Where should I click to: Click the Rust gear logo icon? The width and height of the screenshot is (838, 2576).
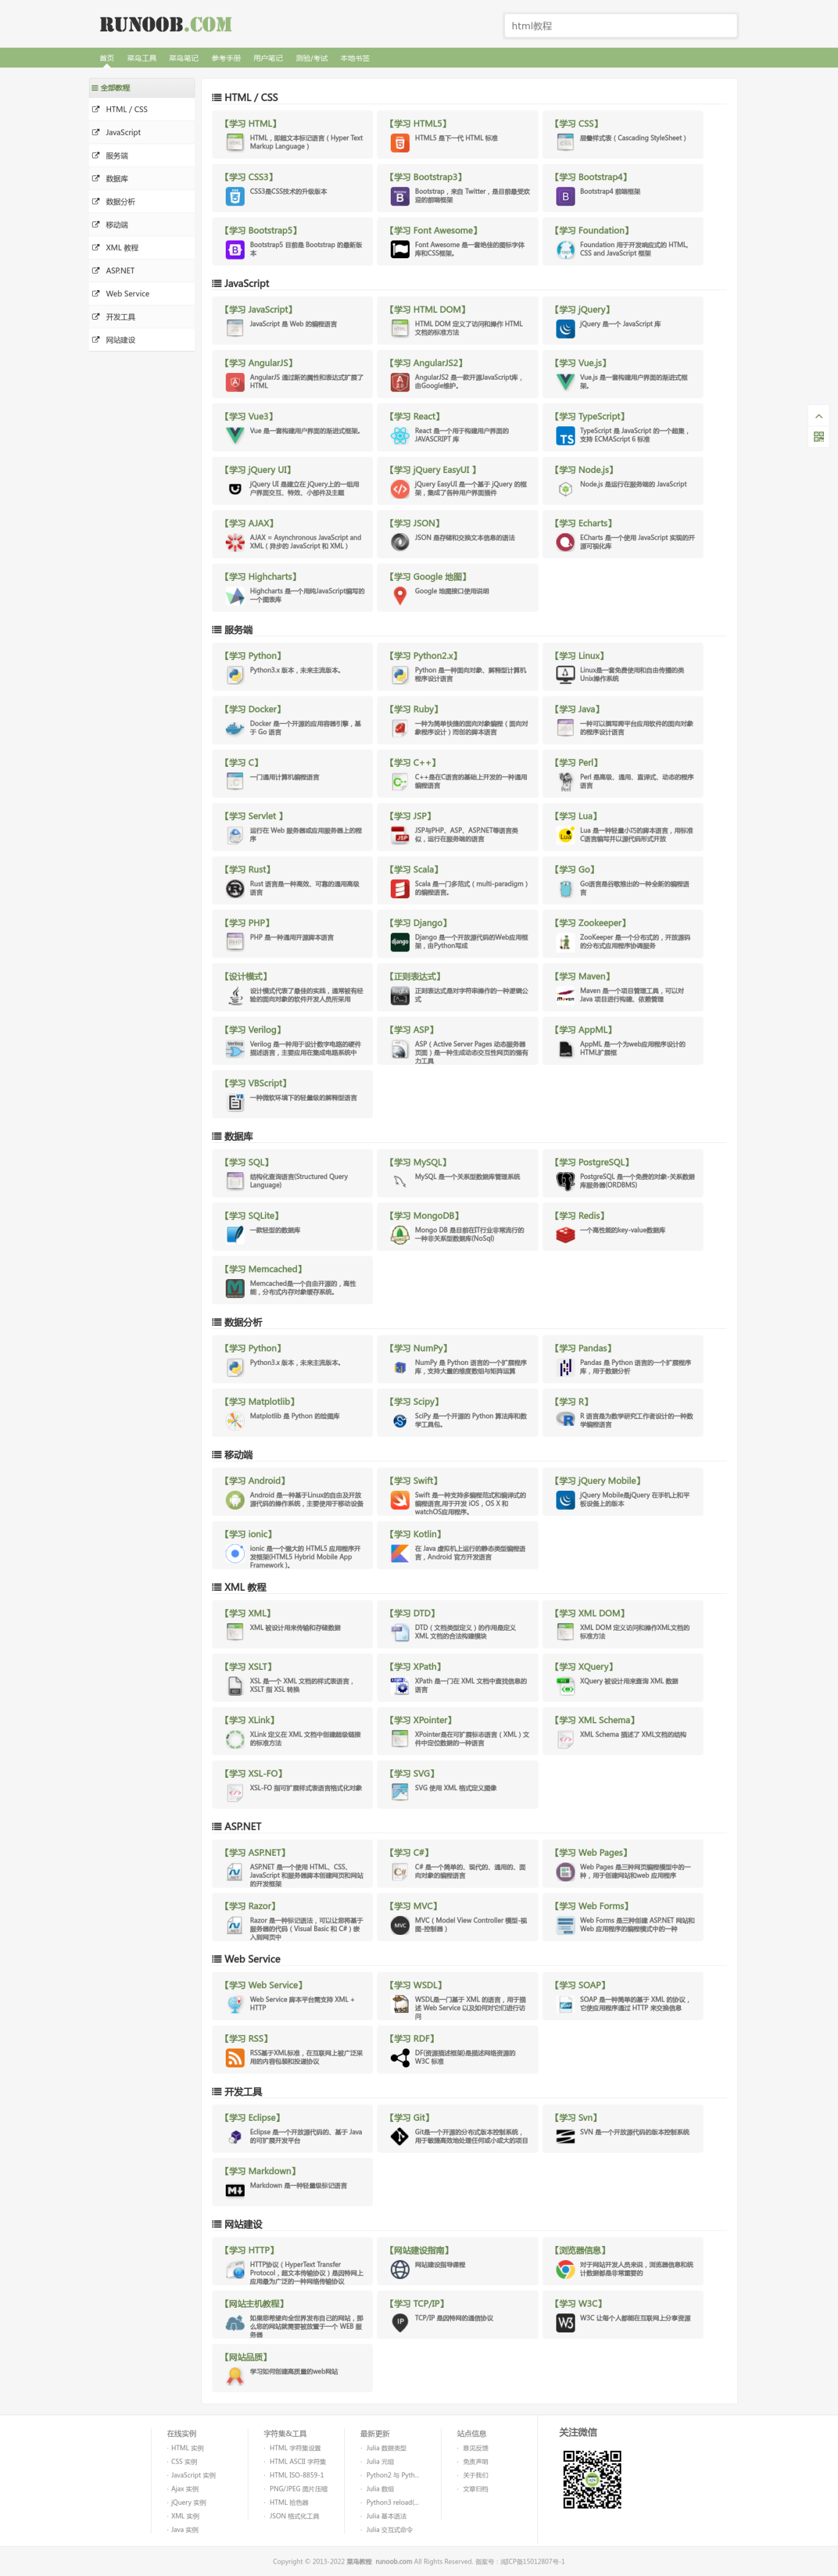[234, 889]
